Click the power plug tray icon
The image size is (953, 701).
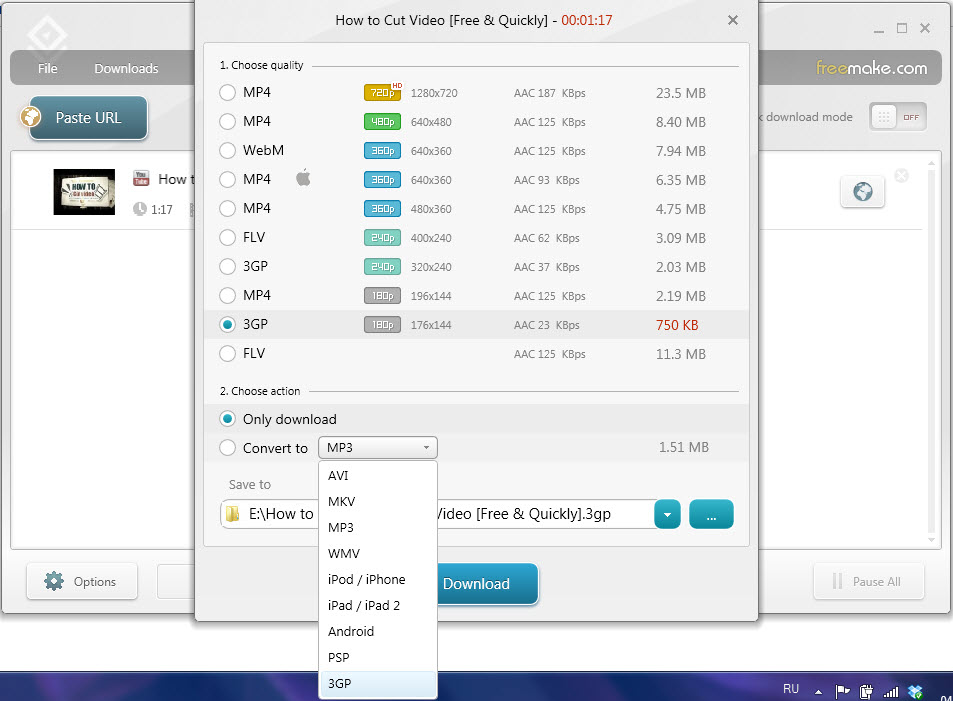[x=866, y=691]
